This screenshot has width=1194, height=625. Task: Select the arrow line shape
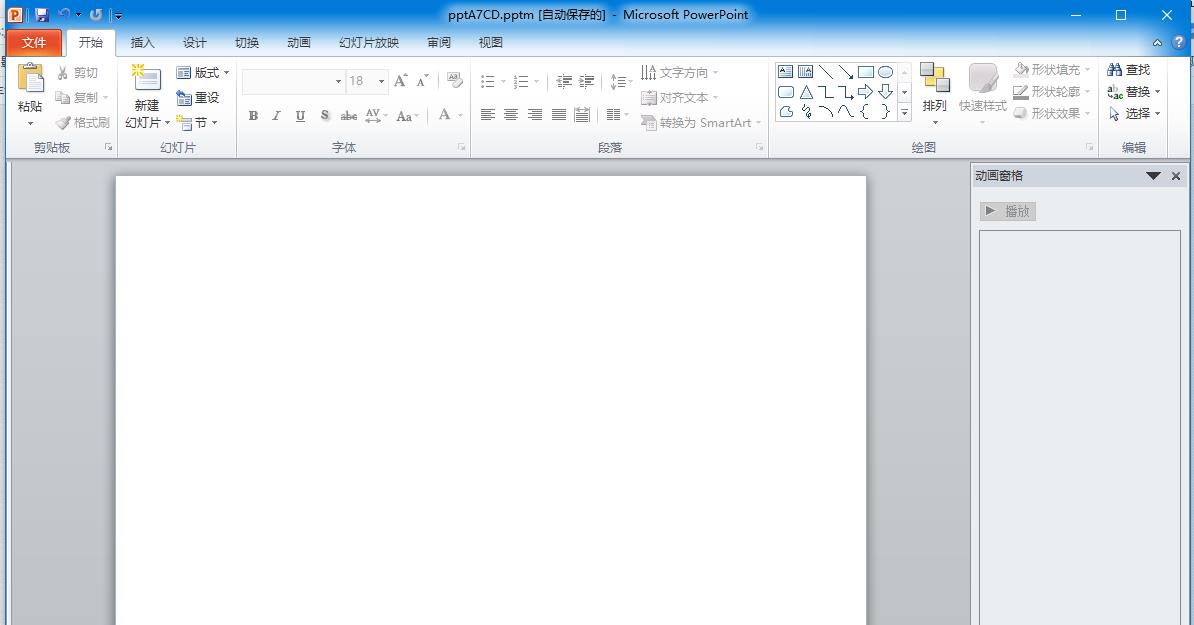(845, 72)
